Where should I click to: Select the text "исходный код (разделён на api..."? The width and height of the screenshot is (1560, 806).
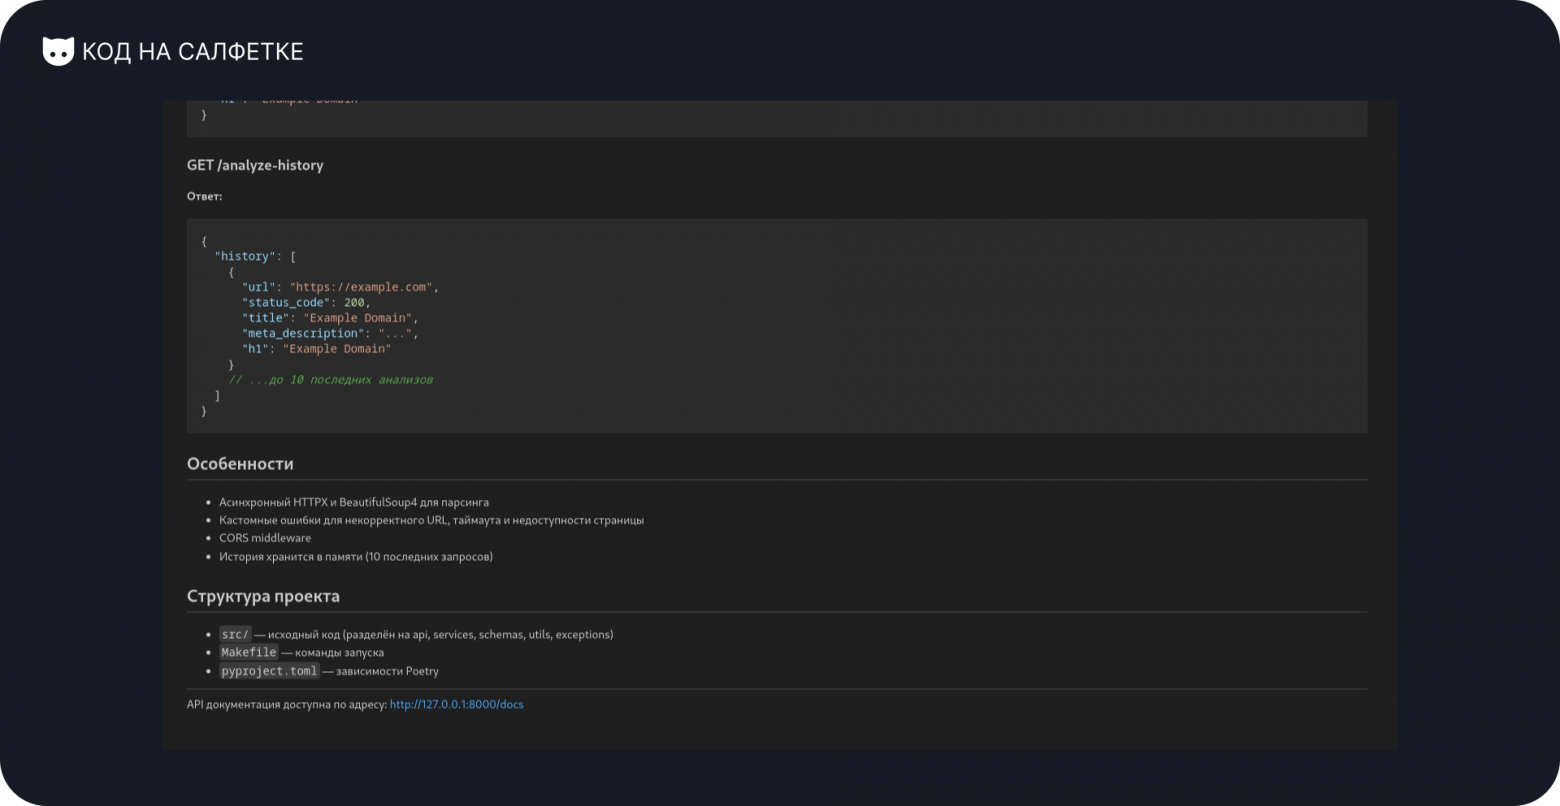tap(441, 634)
